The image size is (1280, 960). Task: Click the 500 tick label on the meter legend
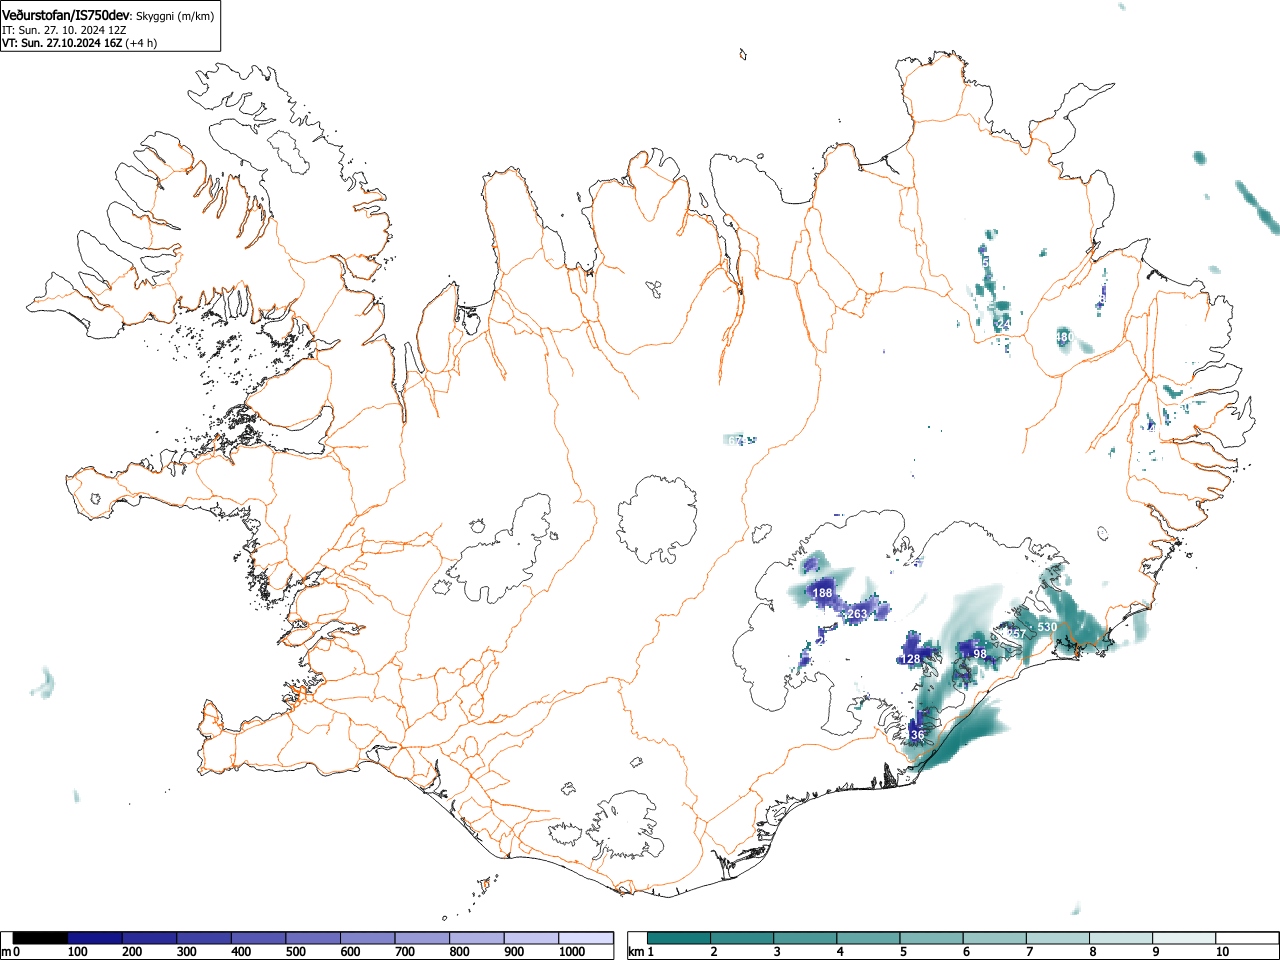(295, 952)
